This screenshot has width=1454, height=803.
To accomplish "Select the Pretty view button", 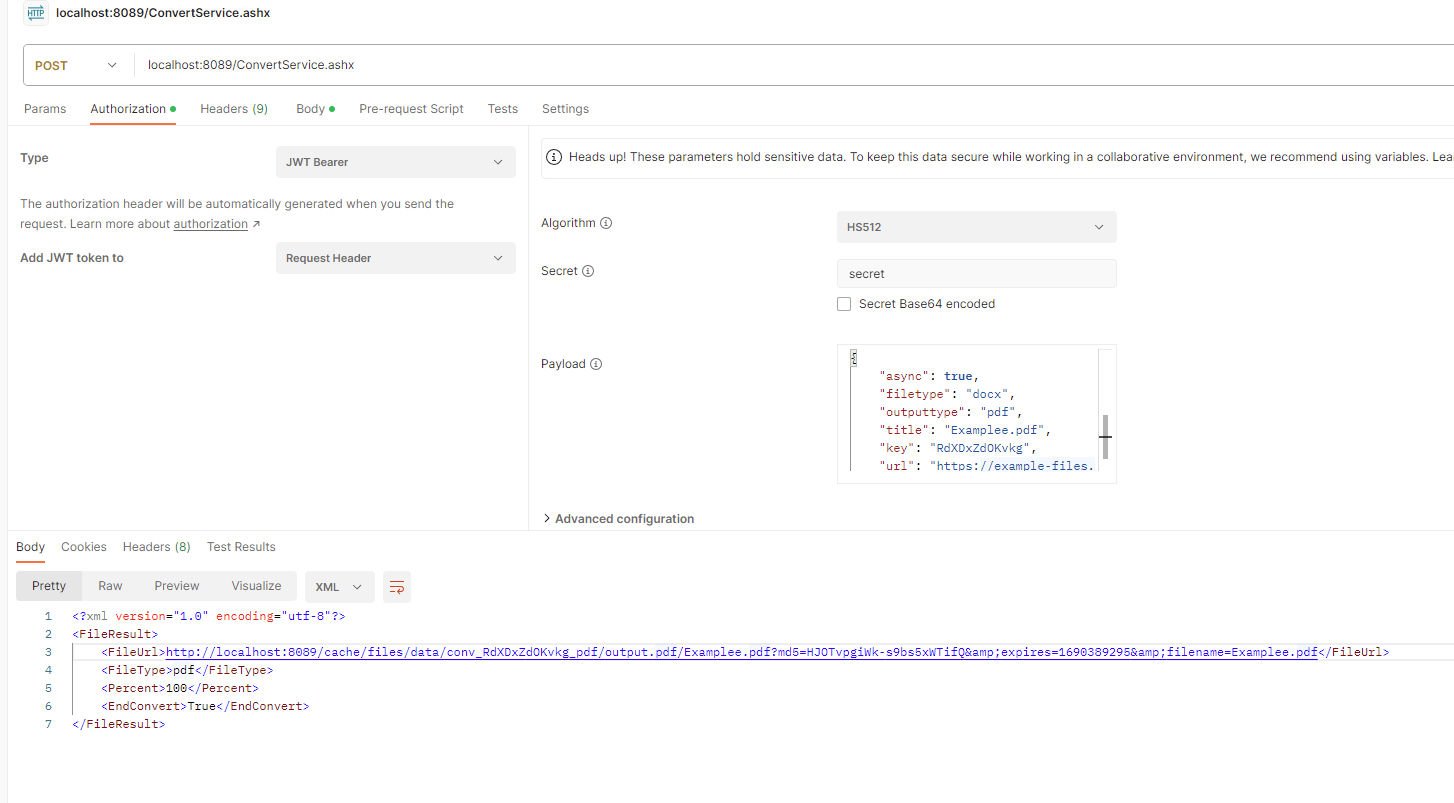I will [49, 586].
